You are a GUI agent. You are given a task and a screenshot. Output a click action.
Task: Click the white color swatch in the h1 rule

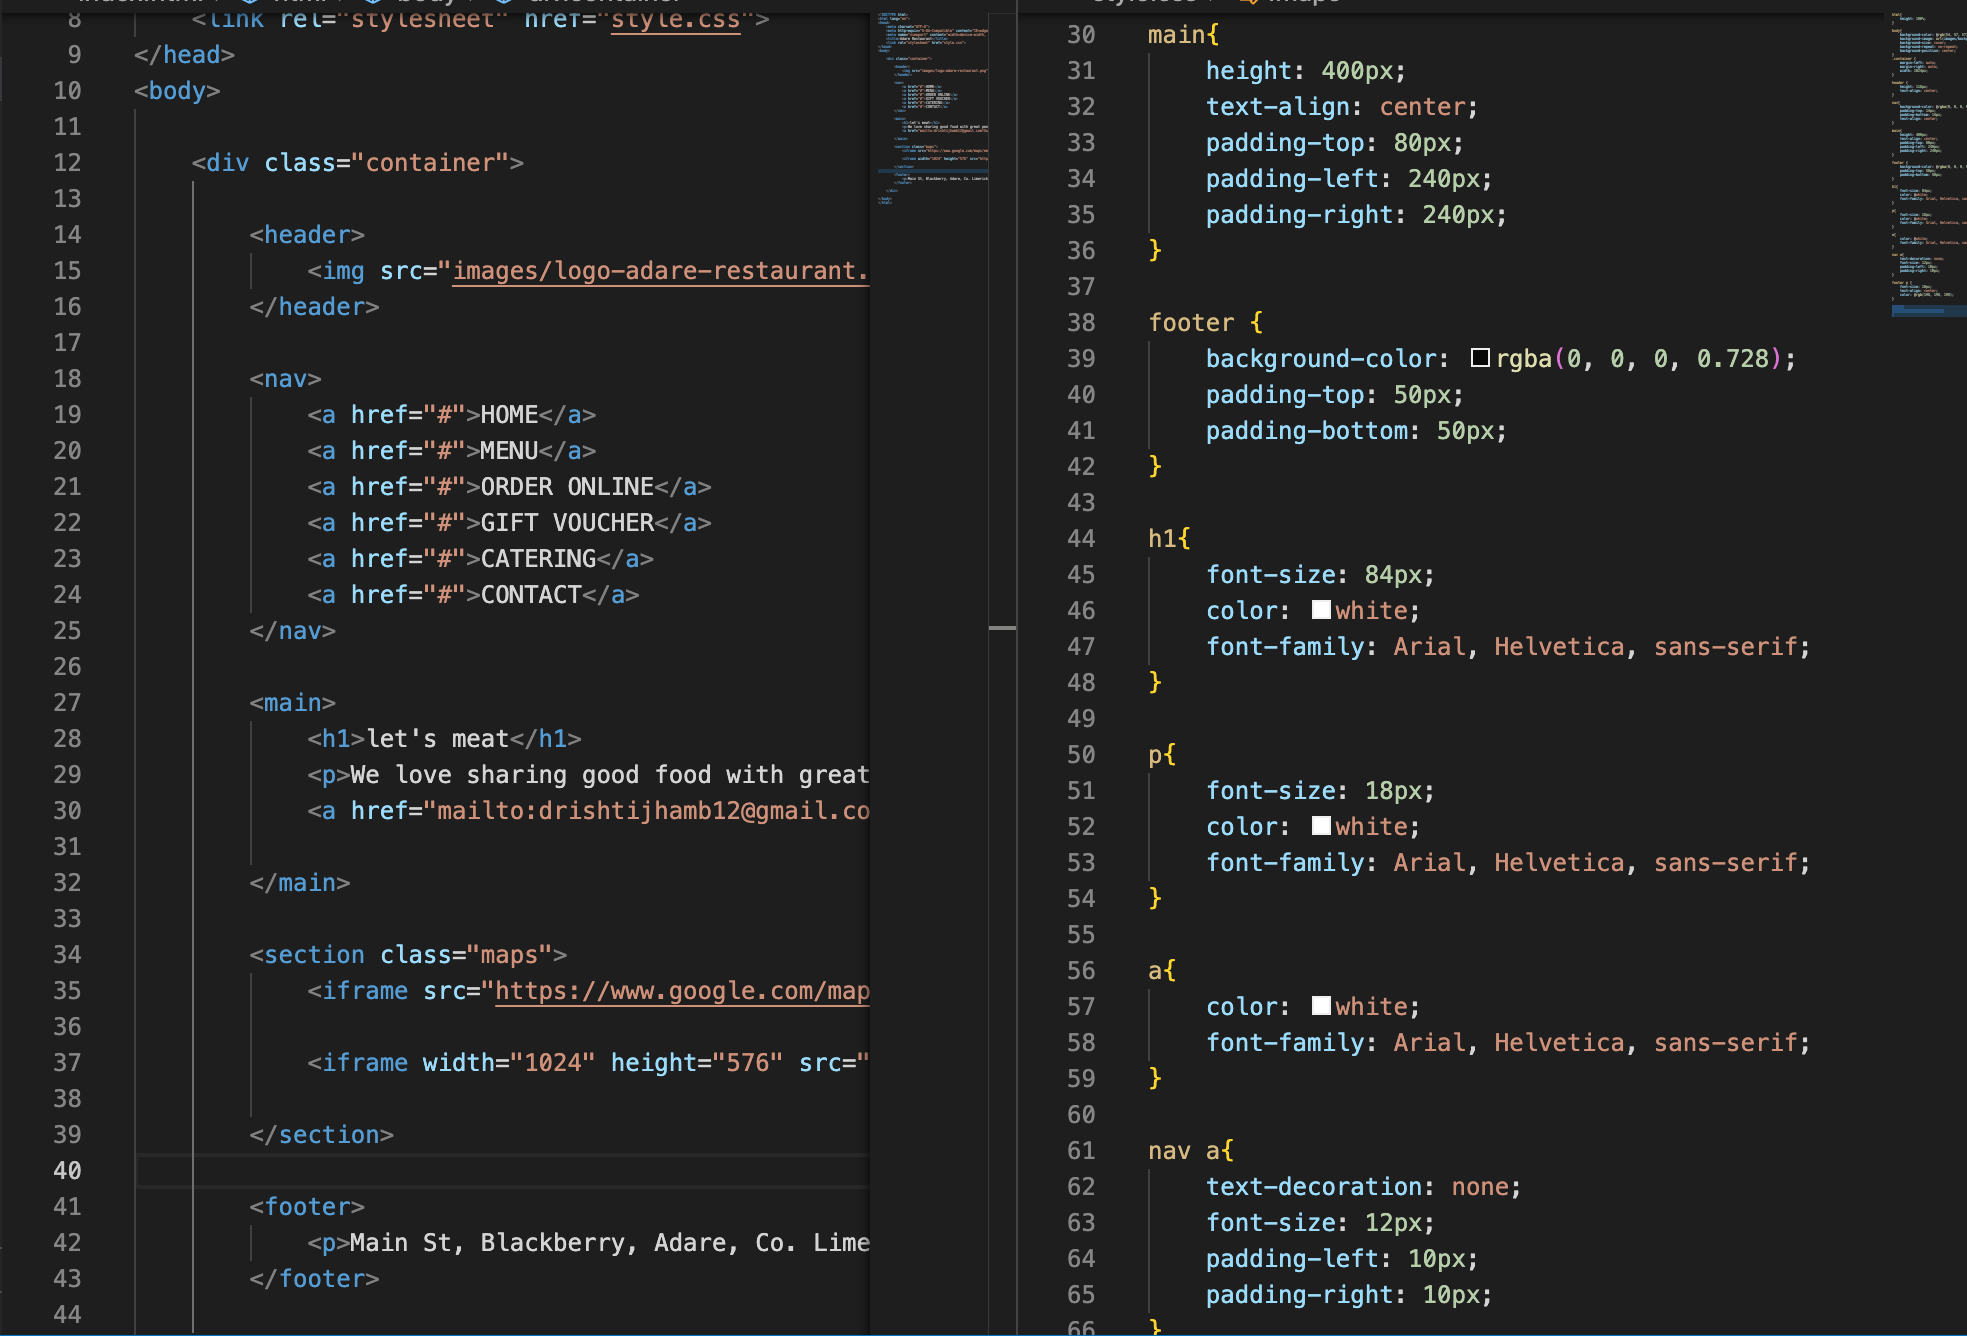click(1321, 610)
